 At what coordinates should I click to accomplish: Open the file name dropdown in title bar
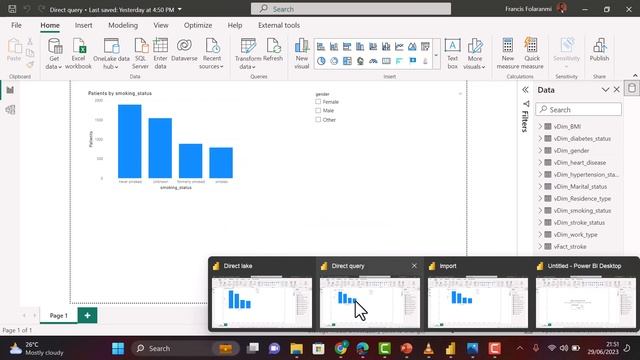(x=180, y=9)
